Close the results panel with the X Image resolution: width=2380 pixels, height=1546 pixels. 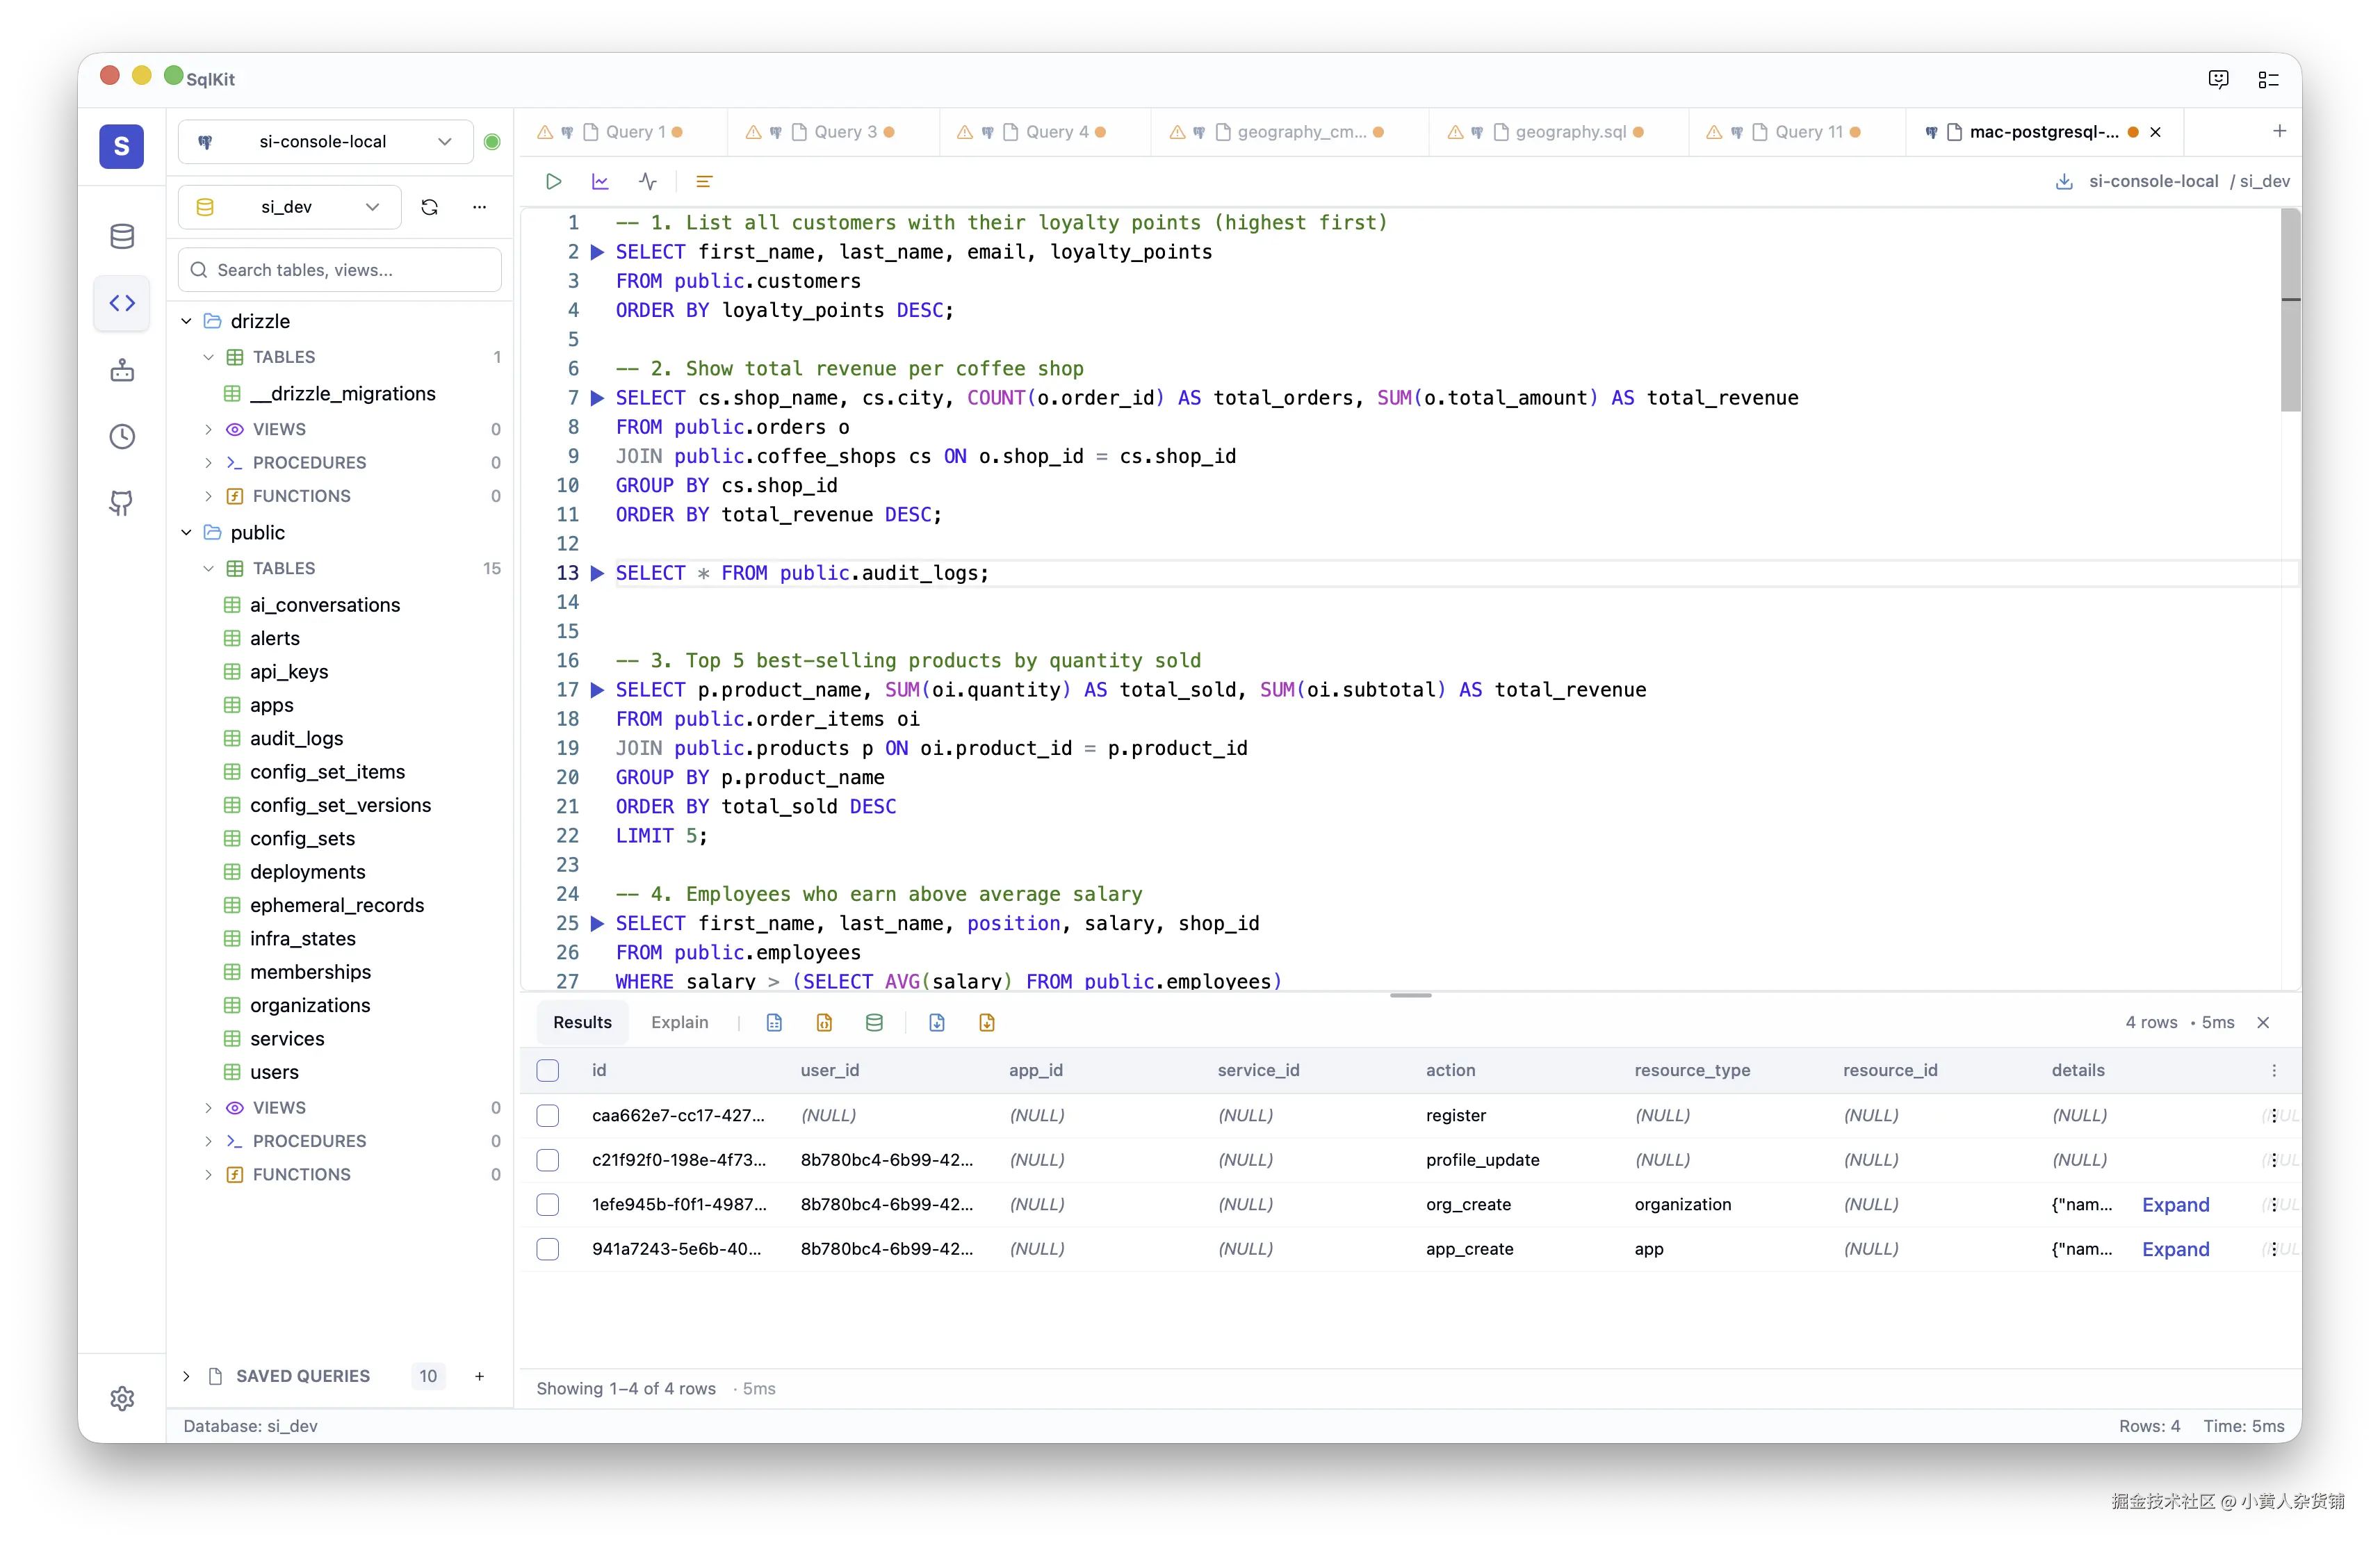coord(2263,1022)
